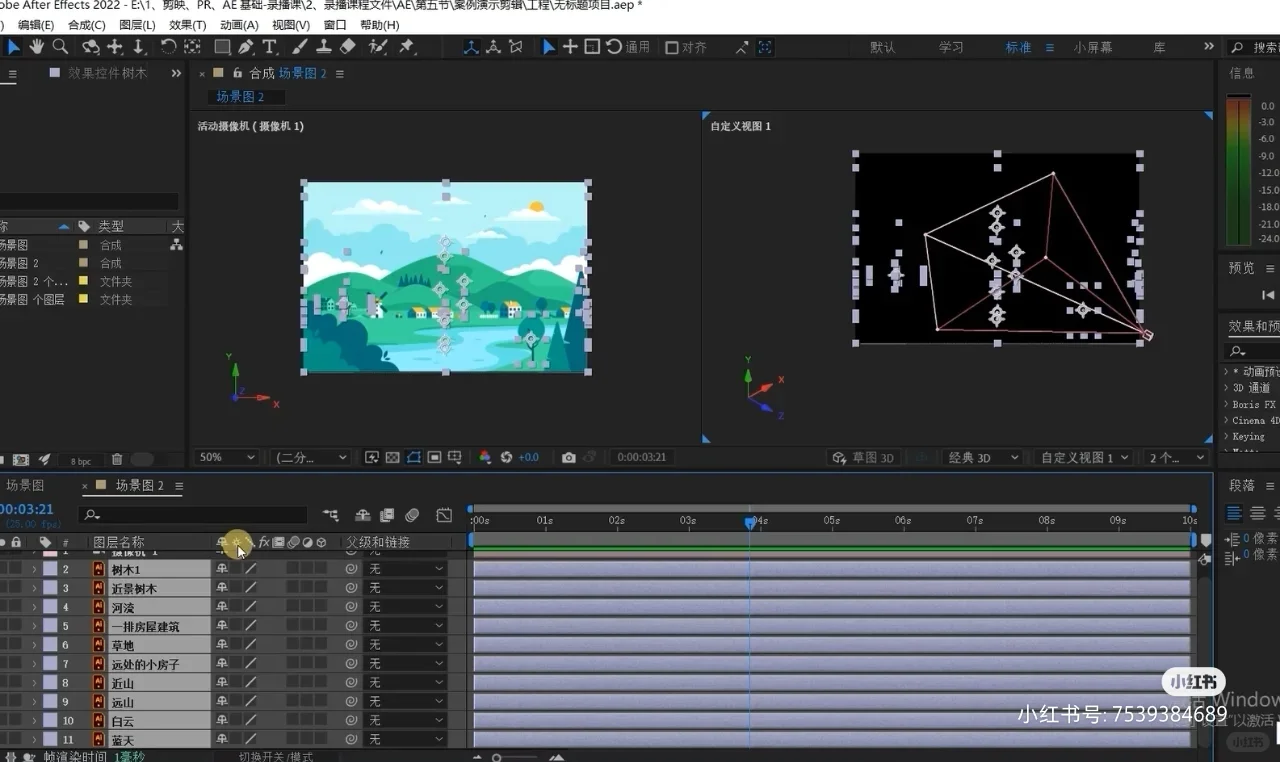Open the composition flowchart icon in timeline
The width and height of the screenshot is (1280, 762).
[x=330, y=515]
